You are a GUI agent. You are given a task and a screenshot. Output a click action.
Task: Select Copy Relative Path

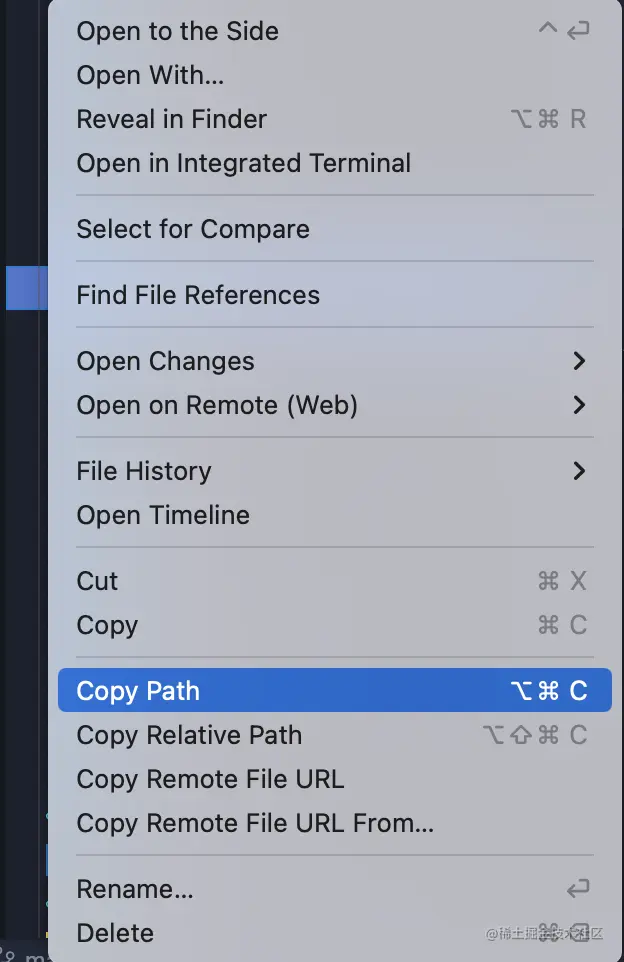coord(189,735)
